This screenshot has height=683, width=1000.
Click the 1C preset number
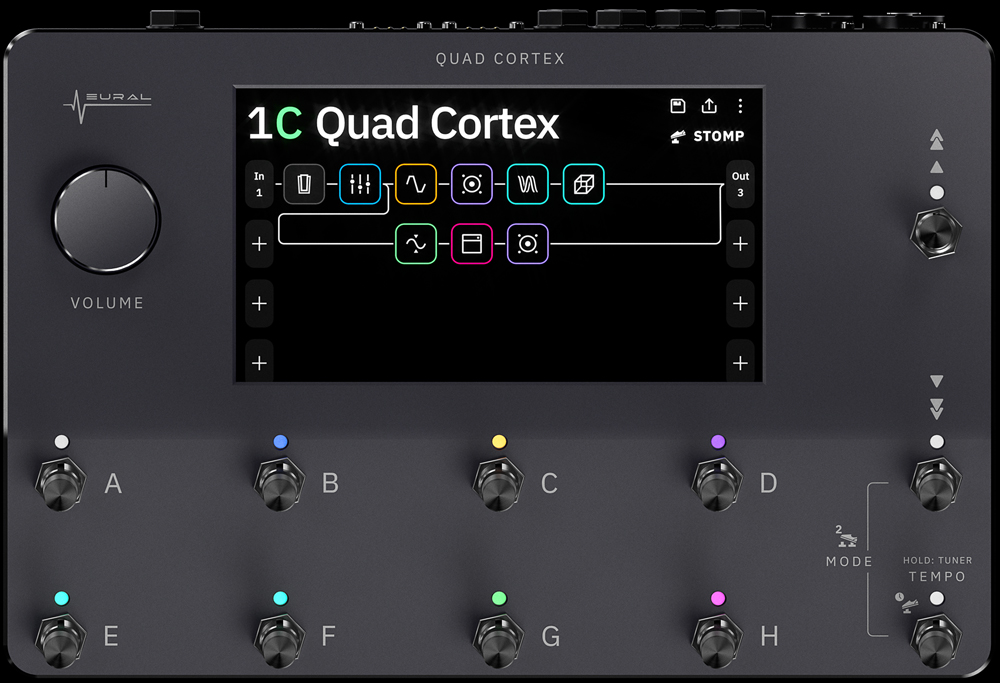(x=275, y=123)
